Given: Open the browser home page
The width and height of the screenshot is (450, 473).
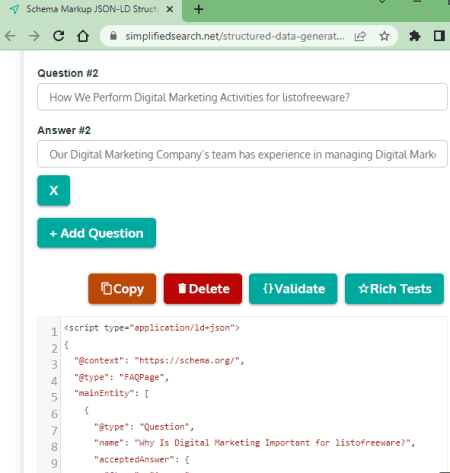Looking at the screenshot, I should [83, 36].
